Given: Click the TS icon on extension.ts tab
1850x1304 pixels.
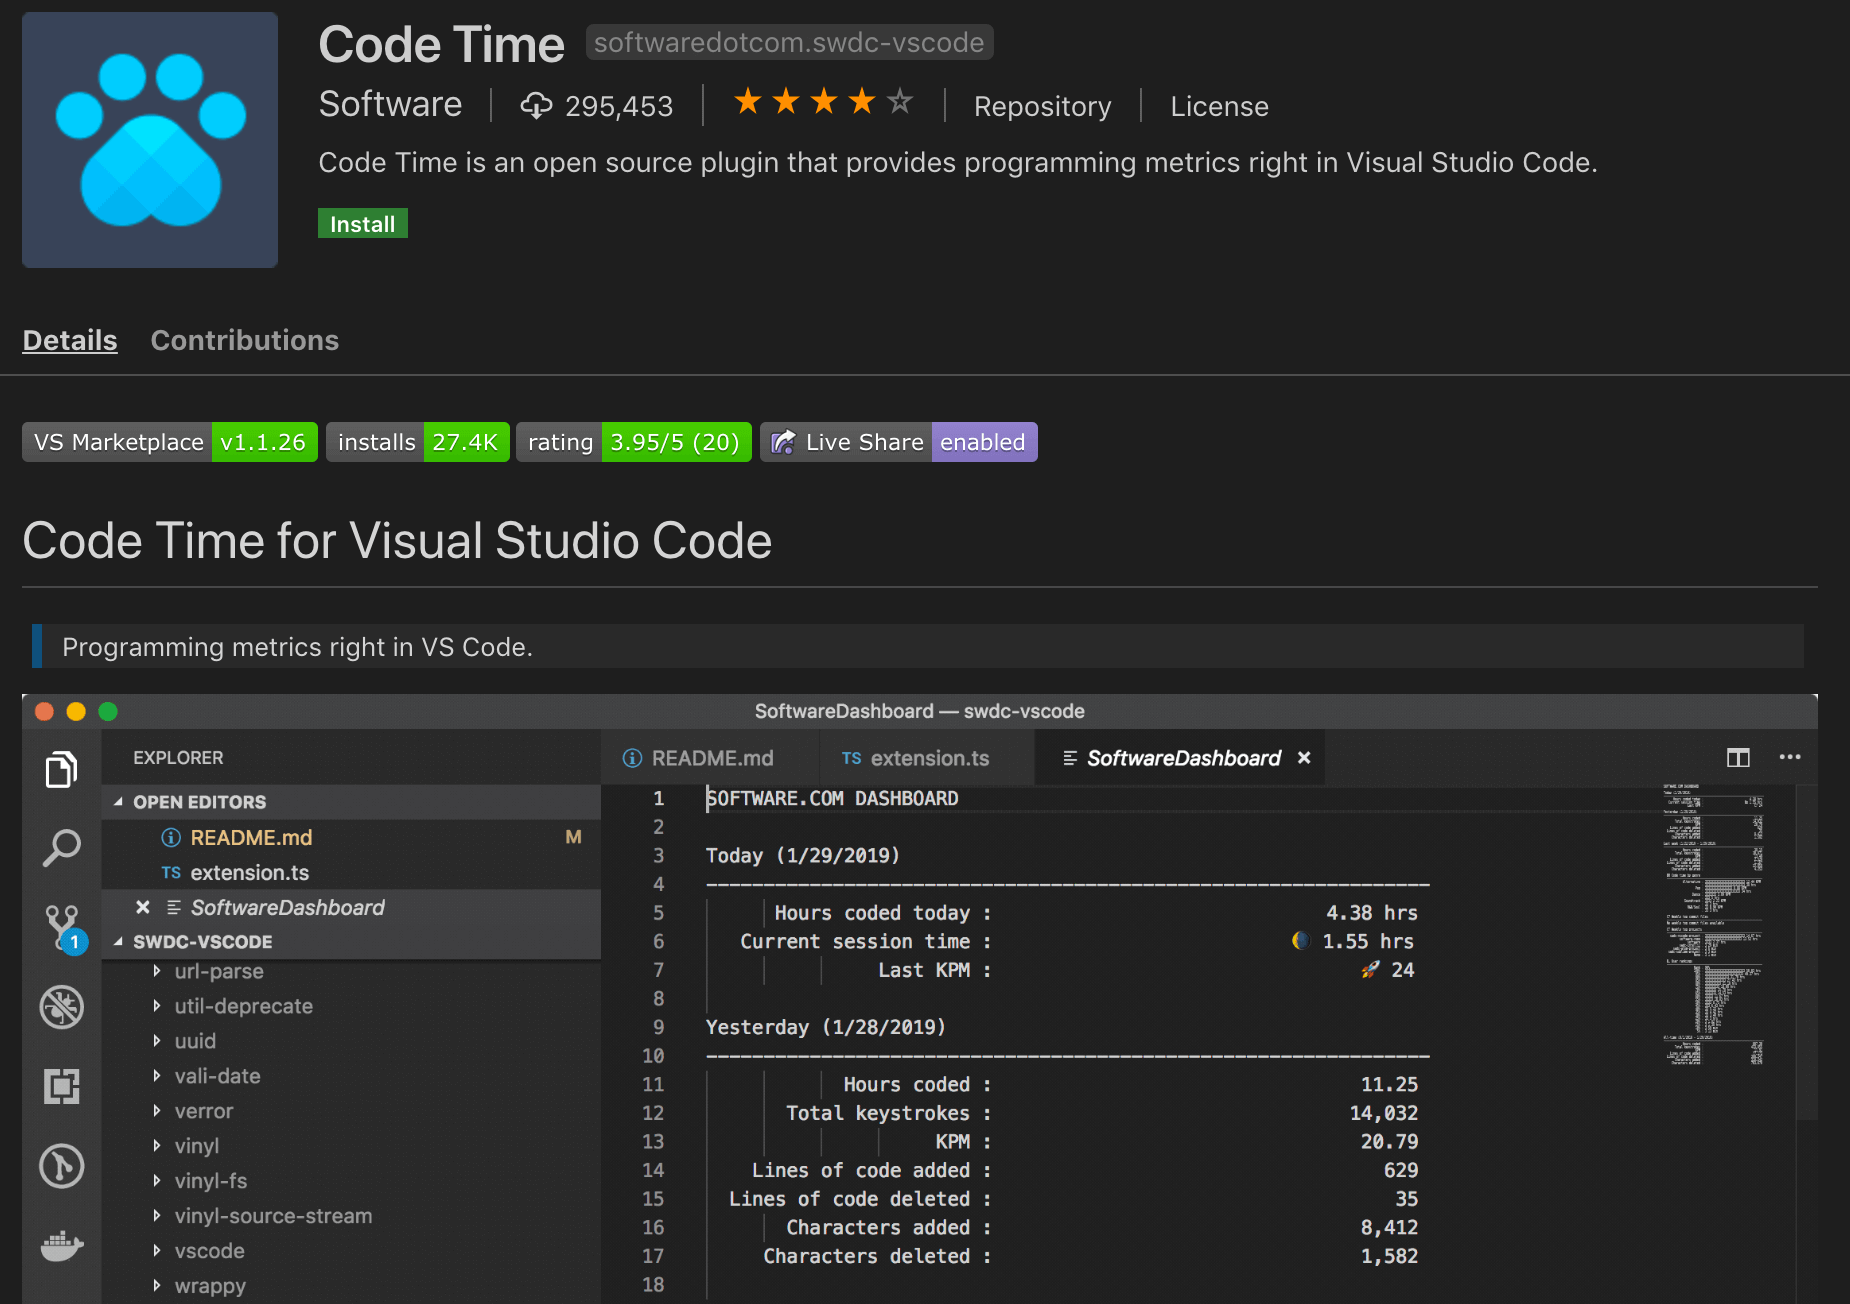Looking at the screenshot, I should point(852,758).
